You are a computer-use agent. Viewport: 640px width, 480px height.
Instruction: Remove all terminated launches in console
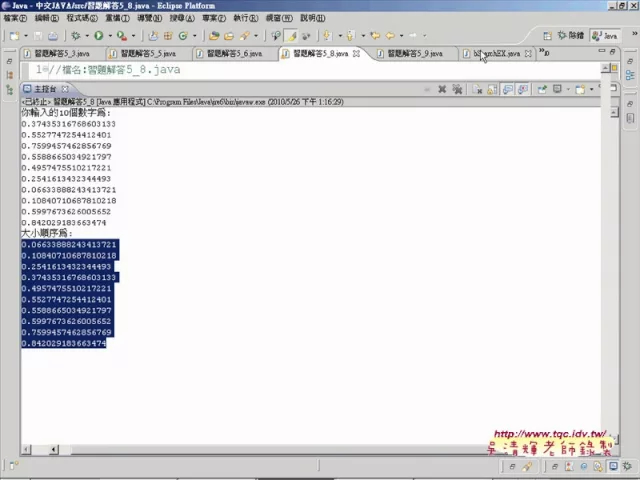point(457,89)
